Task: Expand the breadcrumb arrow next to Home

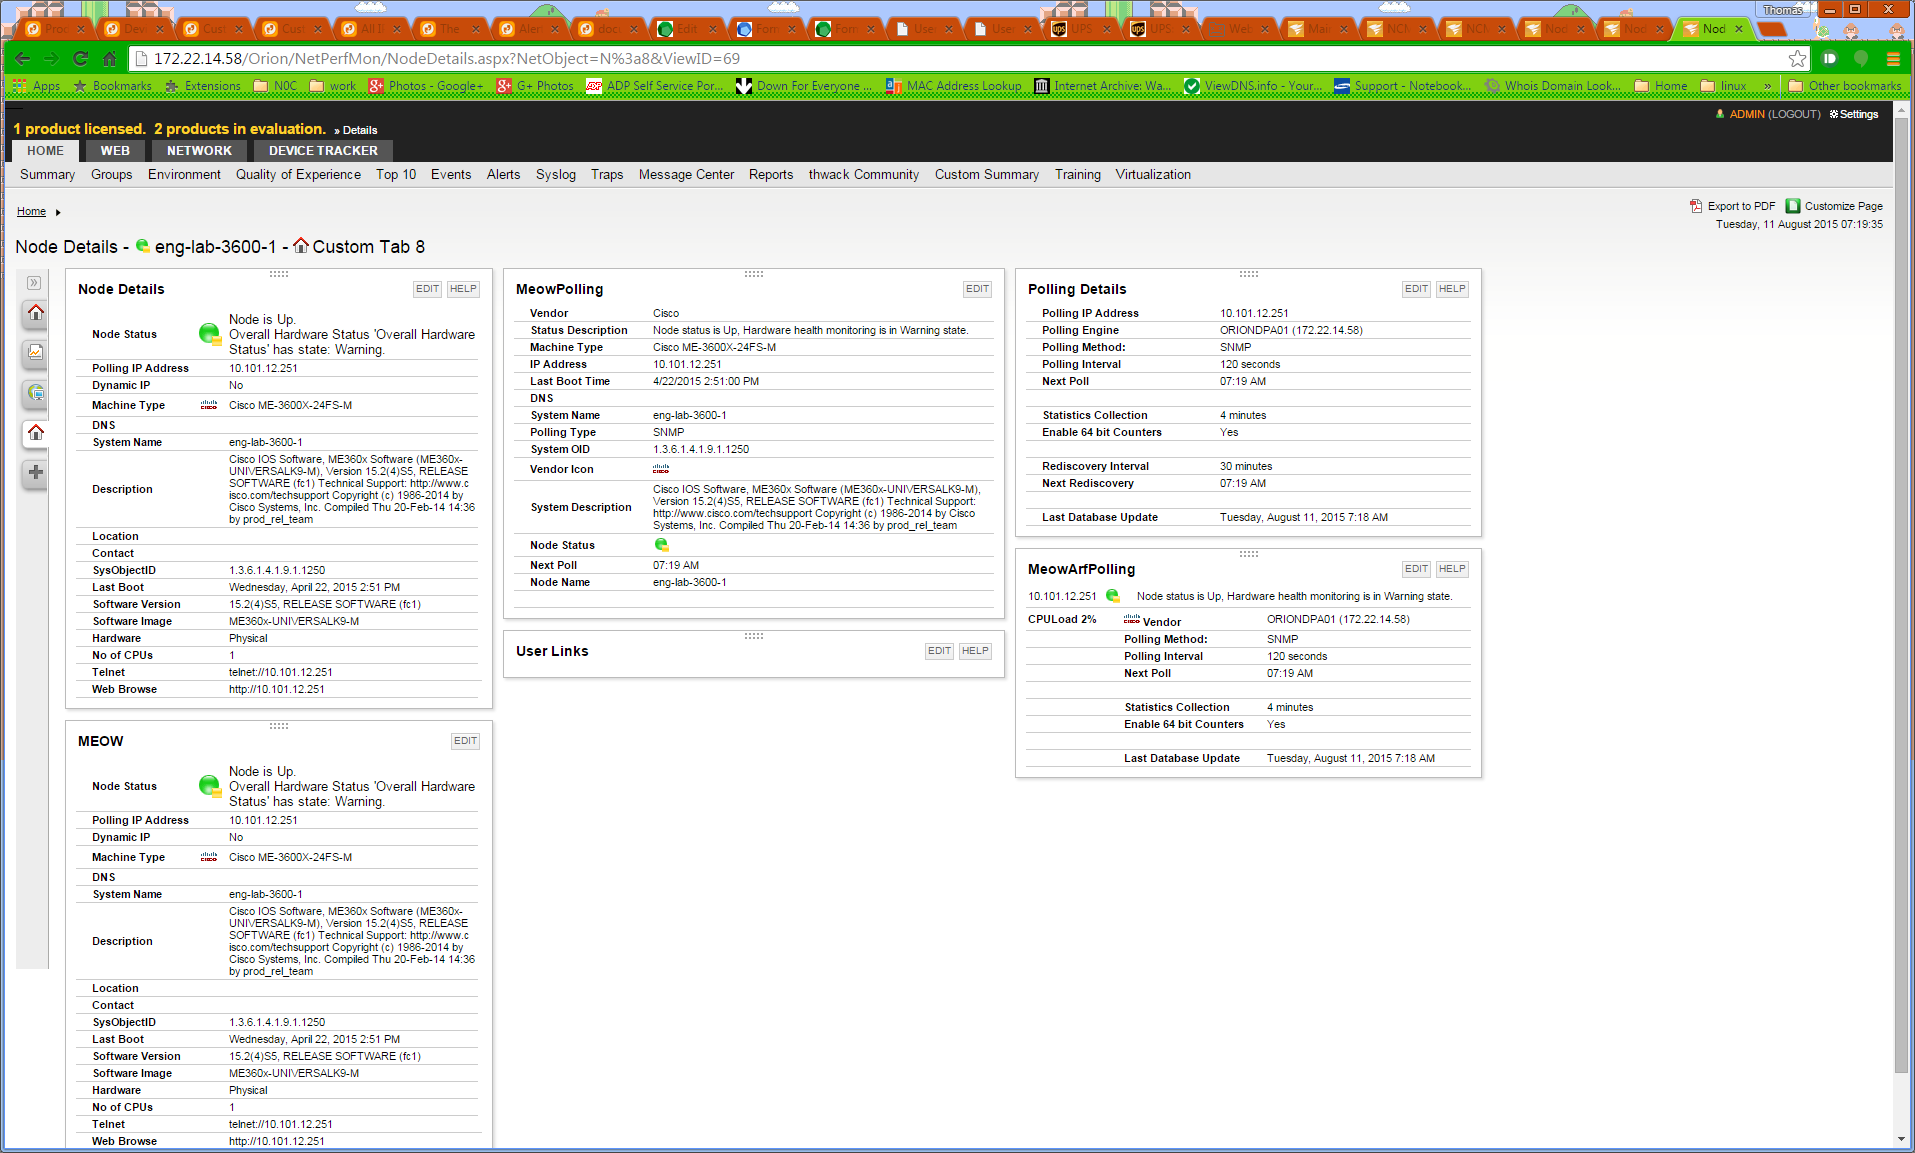Action: pyautogui.click(x=58, y=212)
